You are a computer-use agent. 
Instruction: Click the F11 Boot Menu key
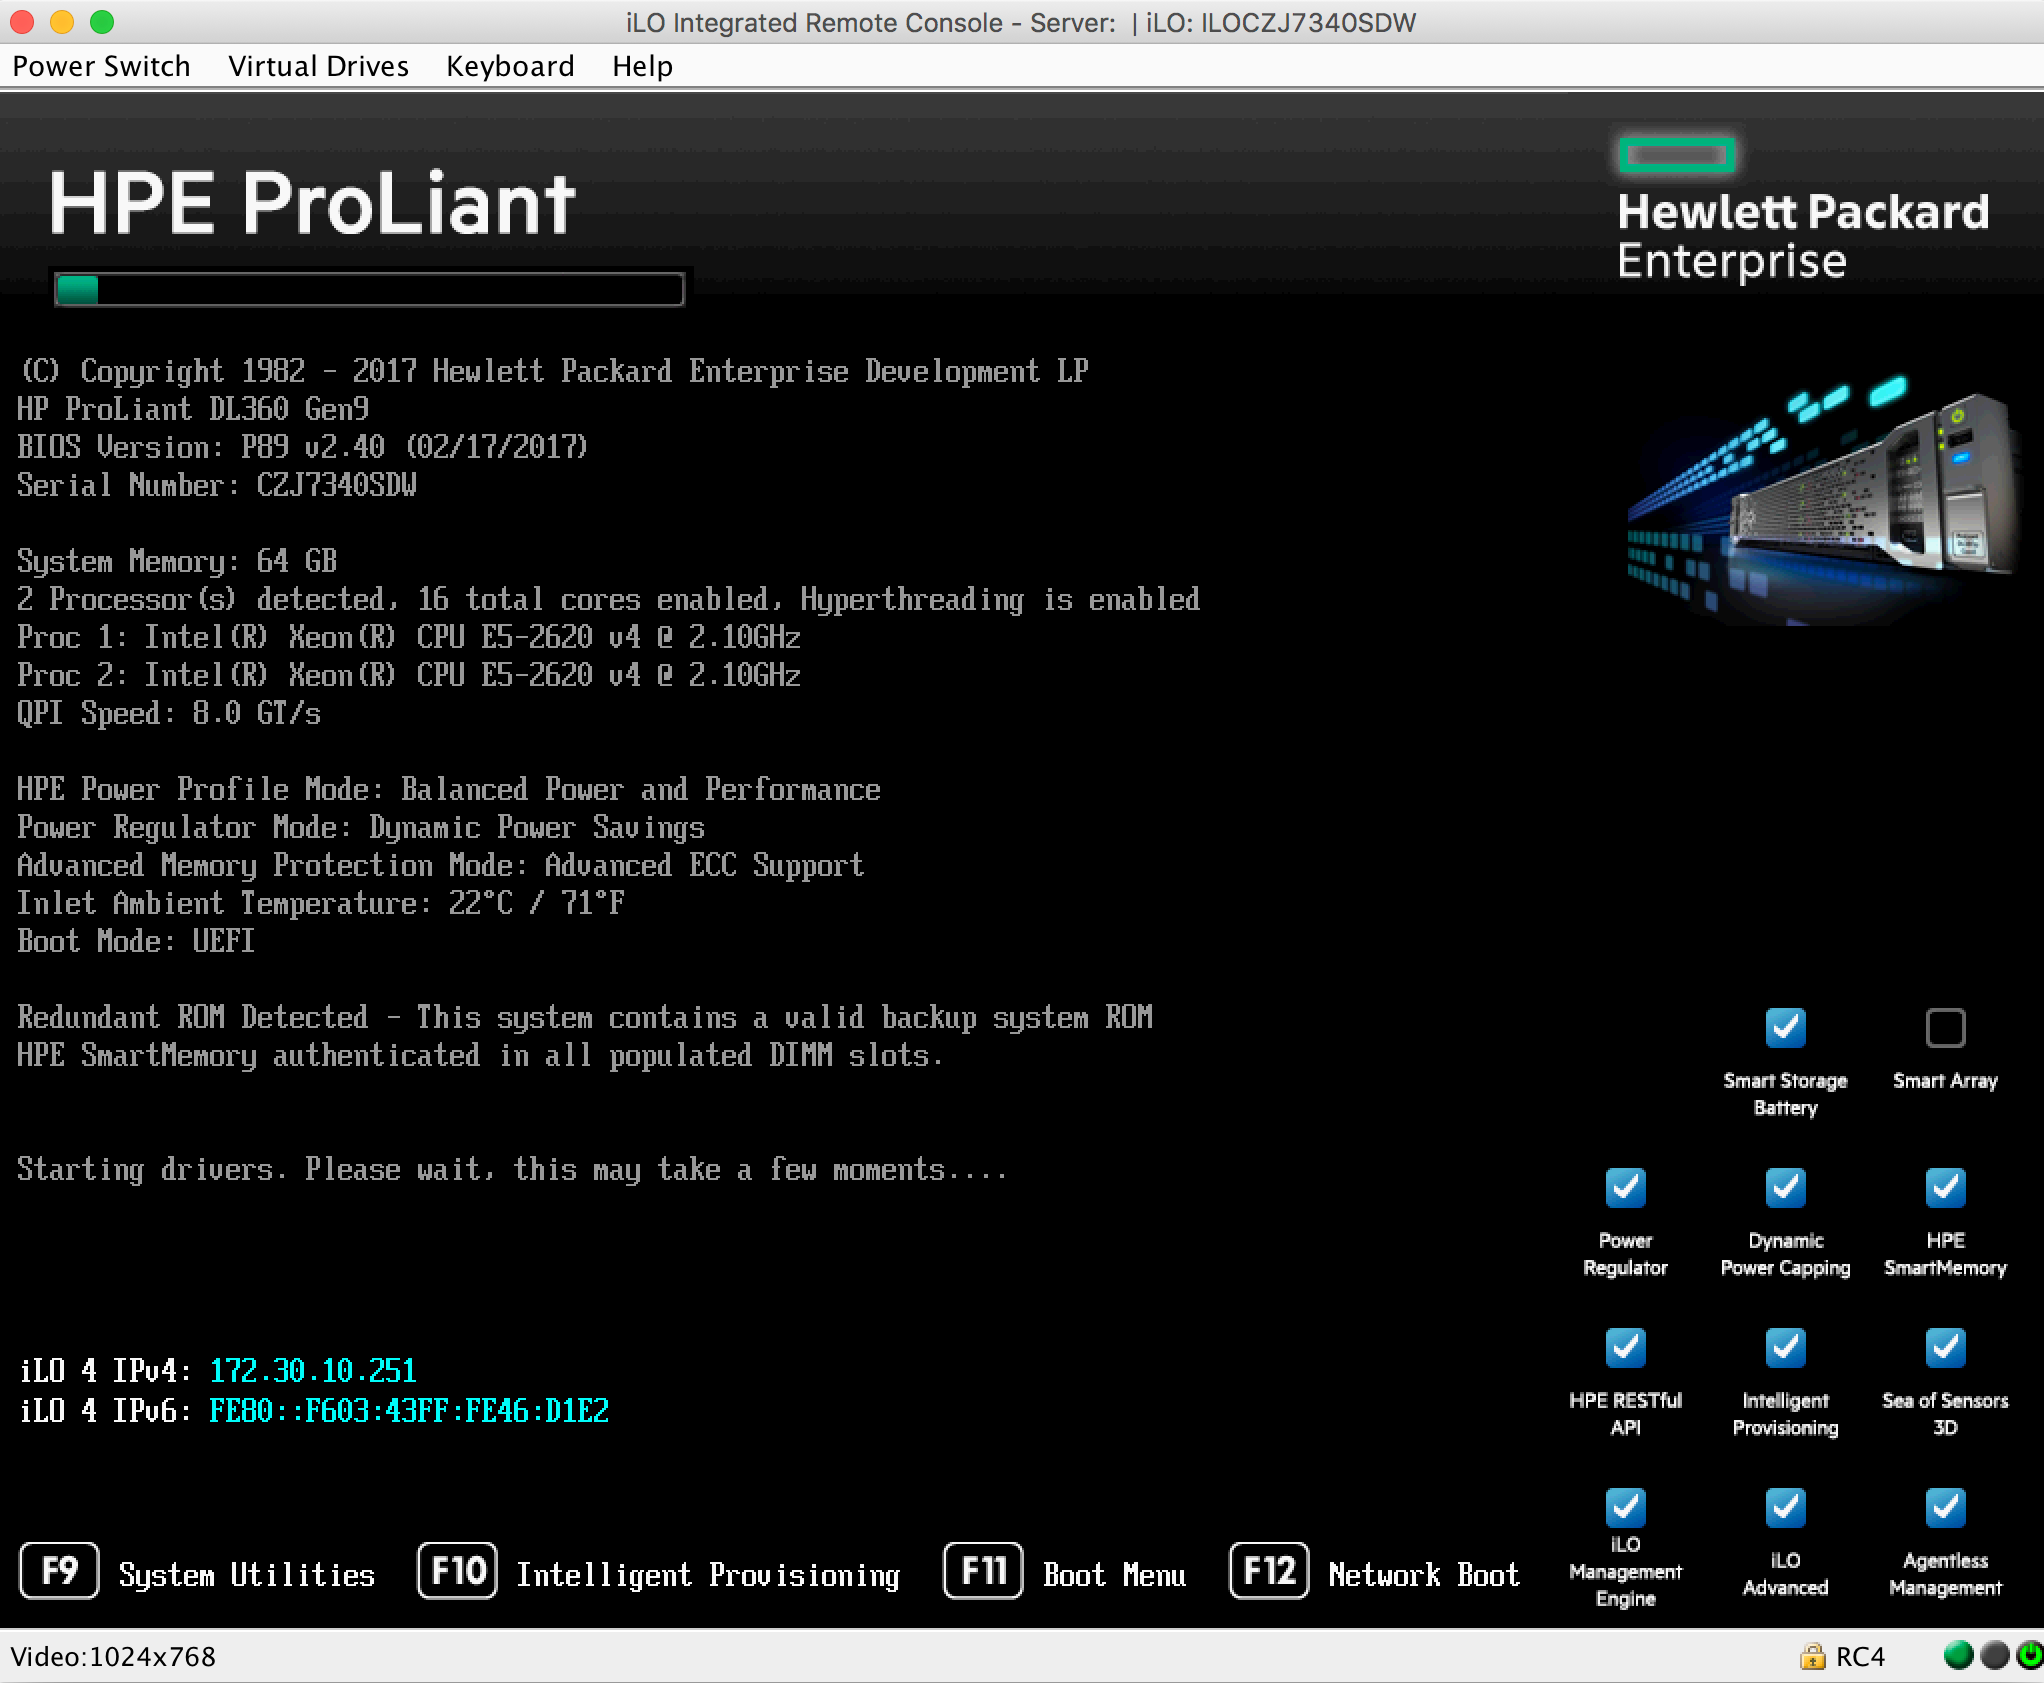pyautogui.click(x=983, y=1571)
